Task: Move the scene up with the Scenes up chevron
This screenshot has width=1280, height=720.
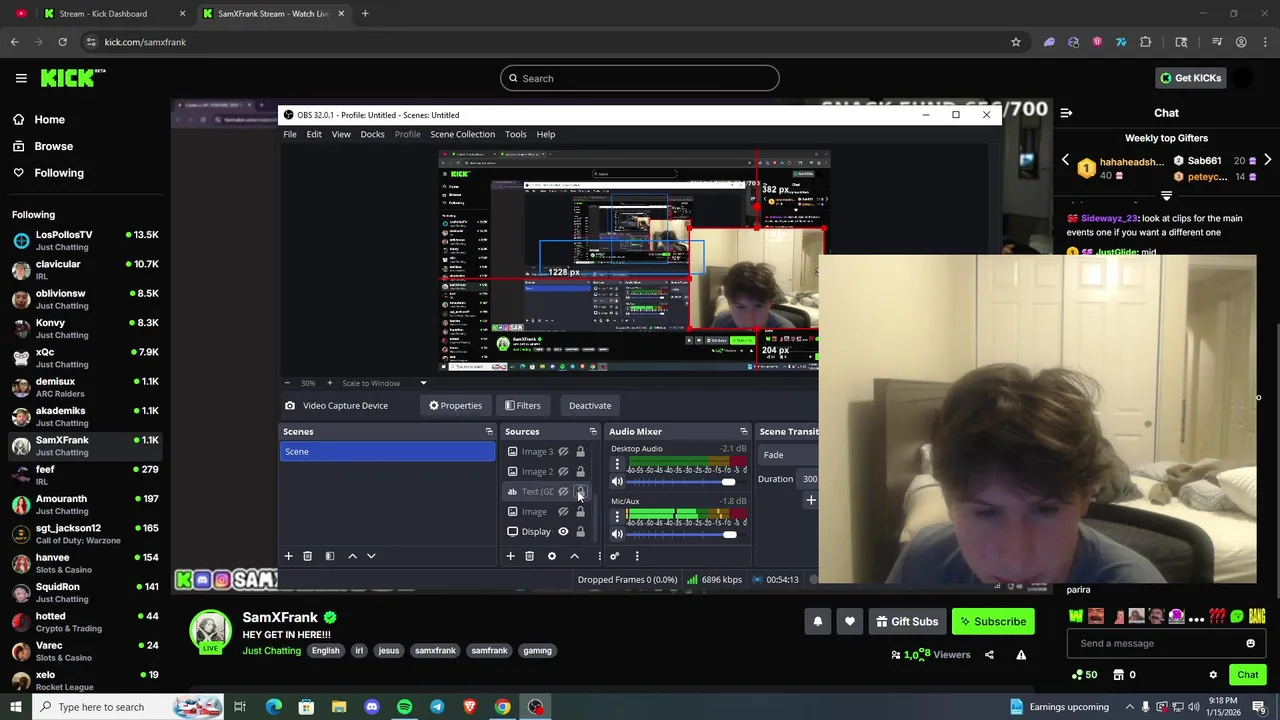Action: [352, 556]
